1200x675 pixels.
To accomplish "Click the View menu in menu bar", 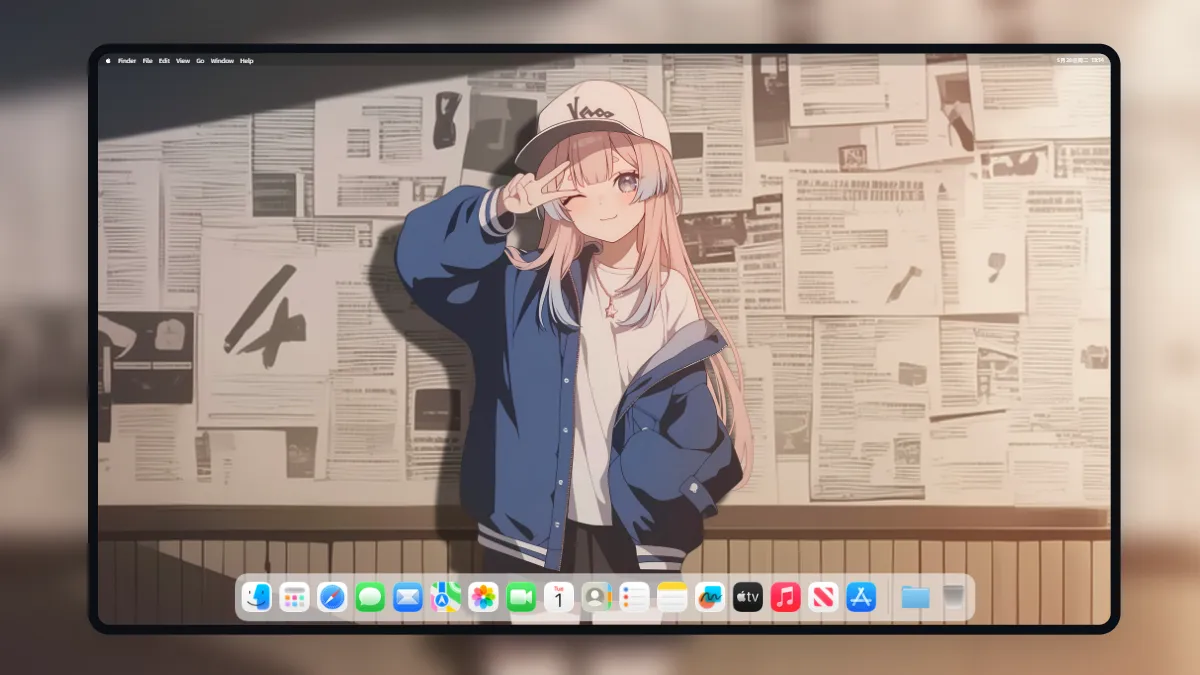I will tap(183, 61).
